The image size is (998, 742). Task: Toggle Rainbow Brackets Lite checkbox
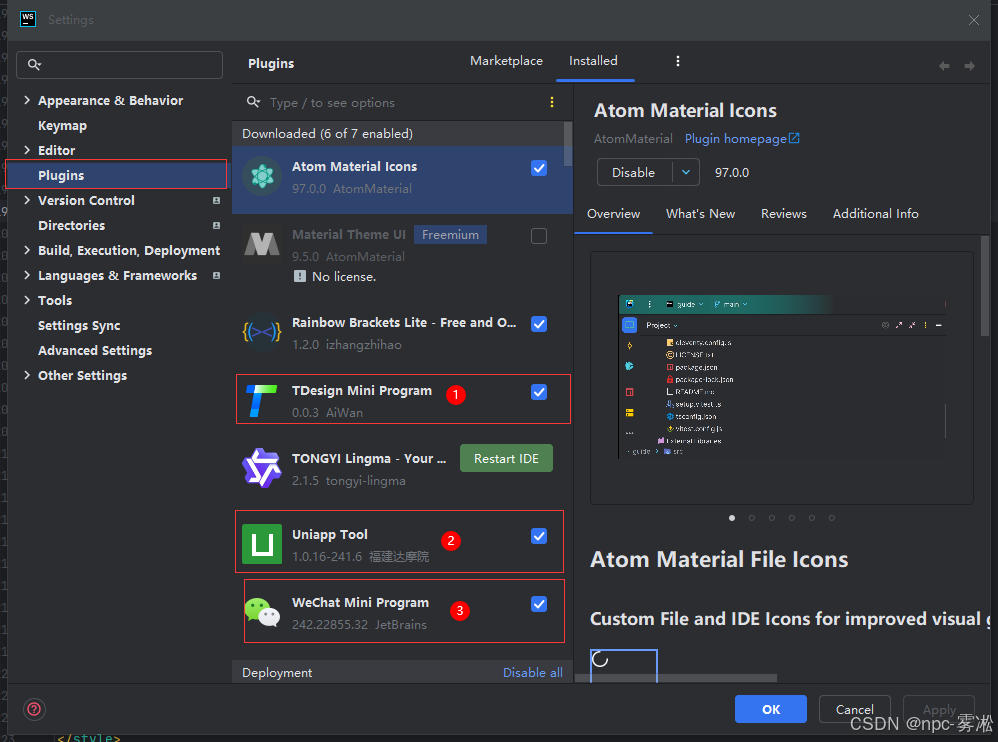[539, 324]
